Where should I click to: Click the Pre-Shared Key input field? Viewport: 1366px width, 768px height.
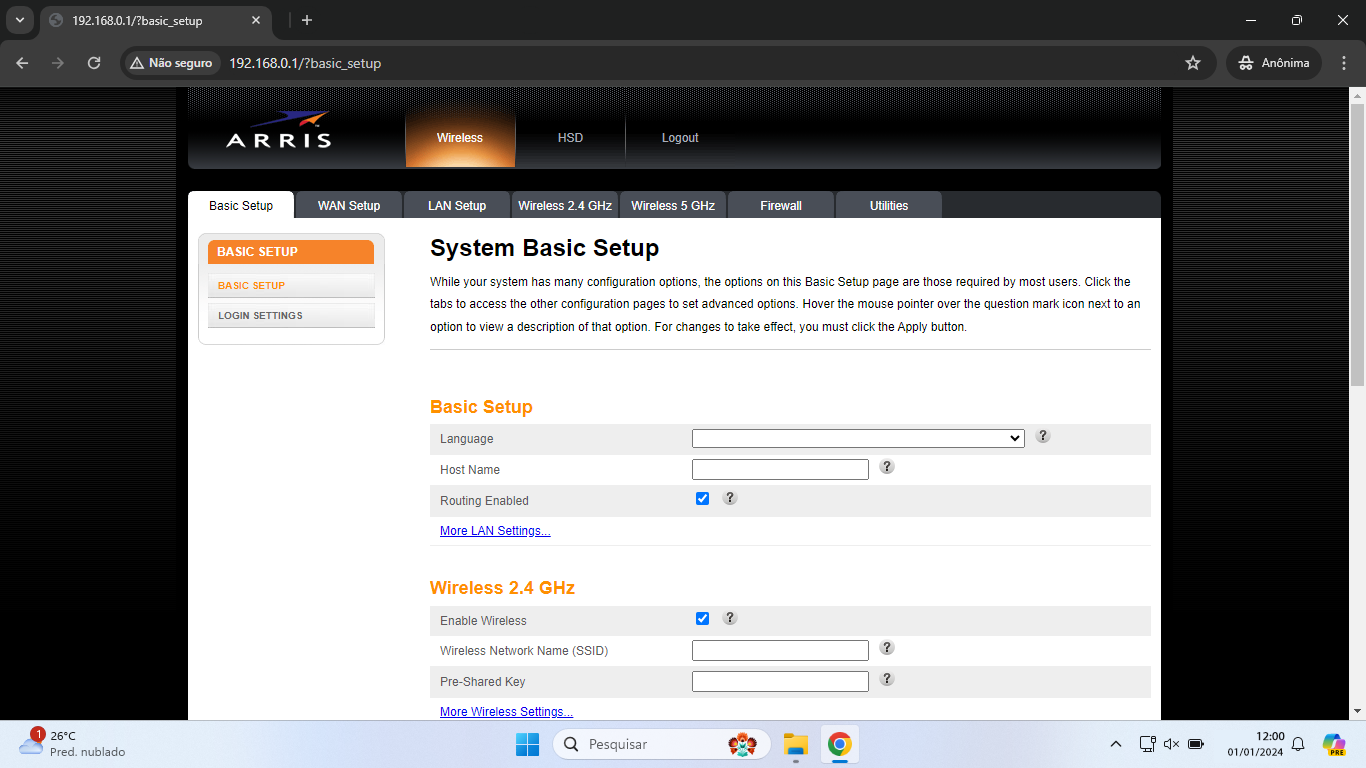[780, 681]
